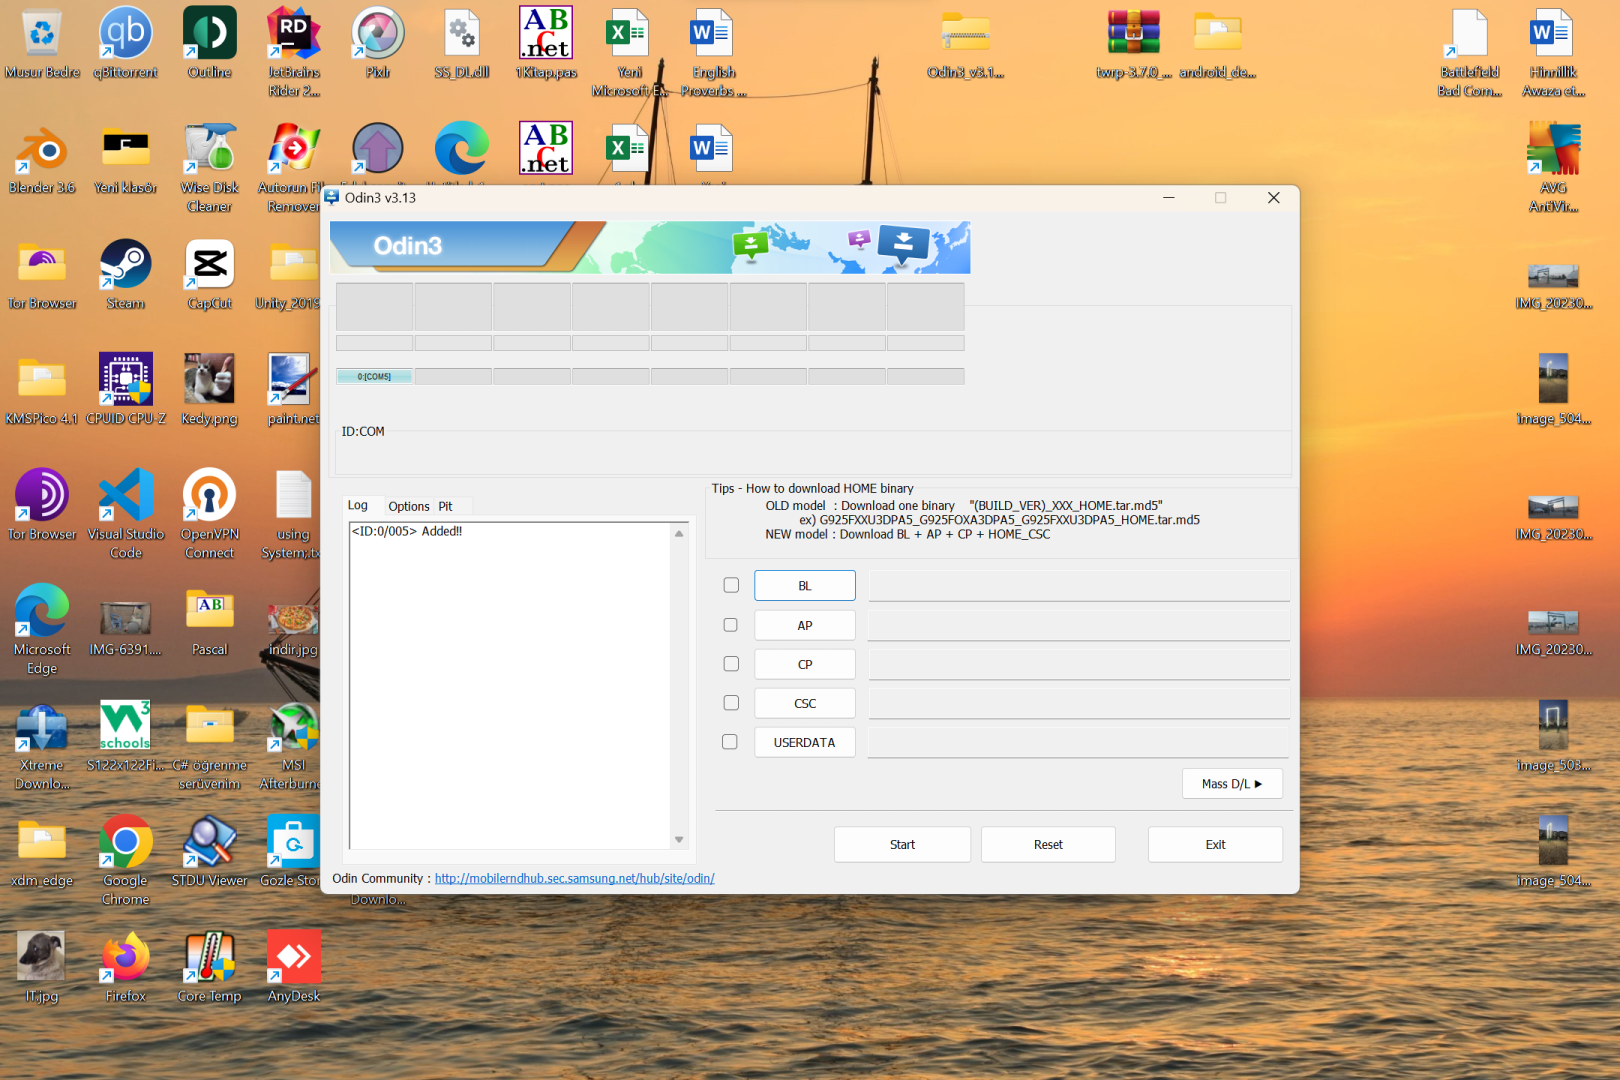This screenshot has height=1080, width=1620.
Task: Select the image_503 thumbnail on desktop
Action: (1553, 736)
